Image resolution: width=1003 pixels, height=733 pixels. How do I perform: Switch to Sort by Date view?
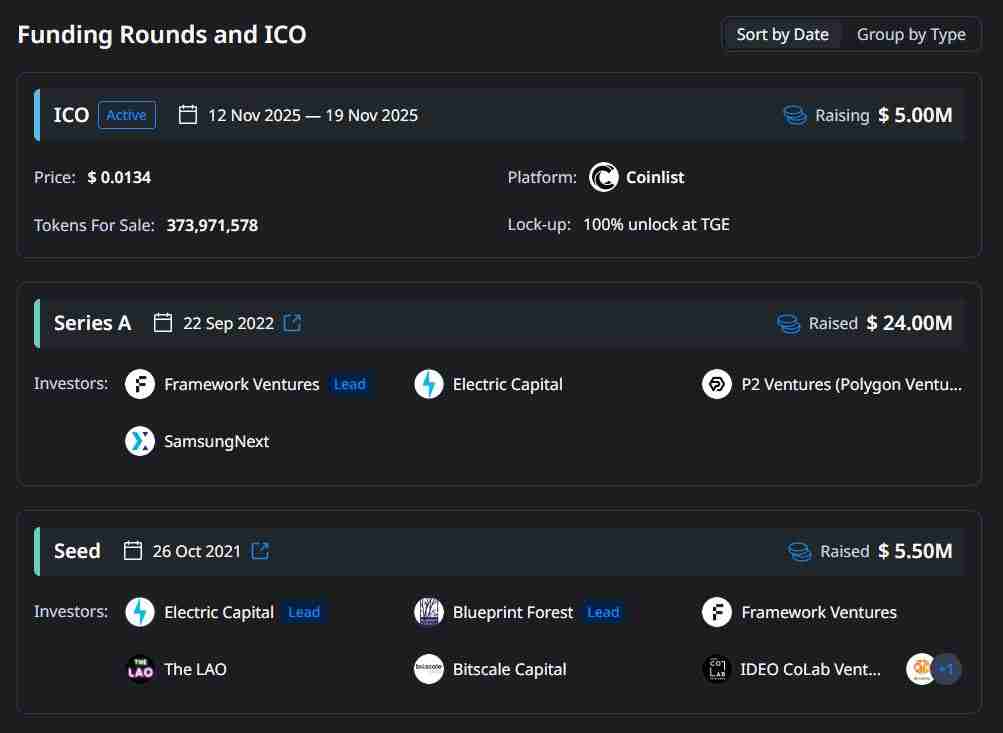click(x=782, y=34)
